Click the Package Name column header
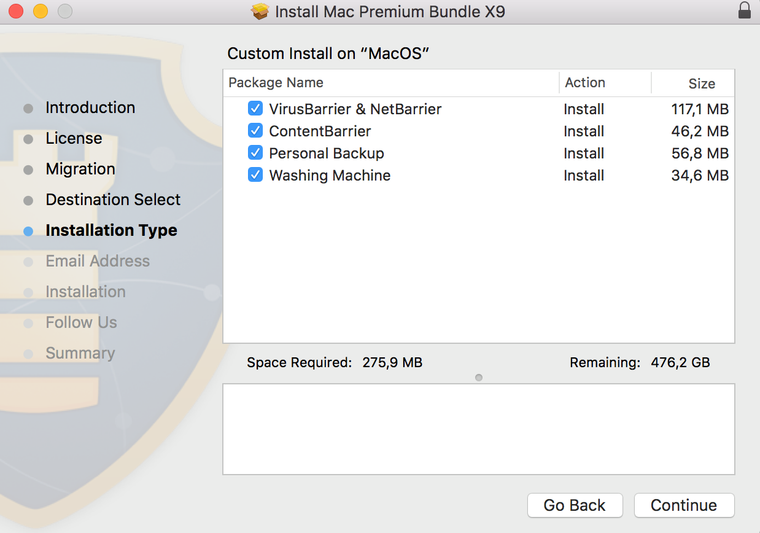 (276, 83)
